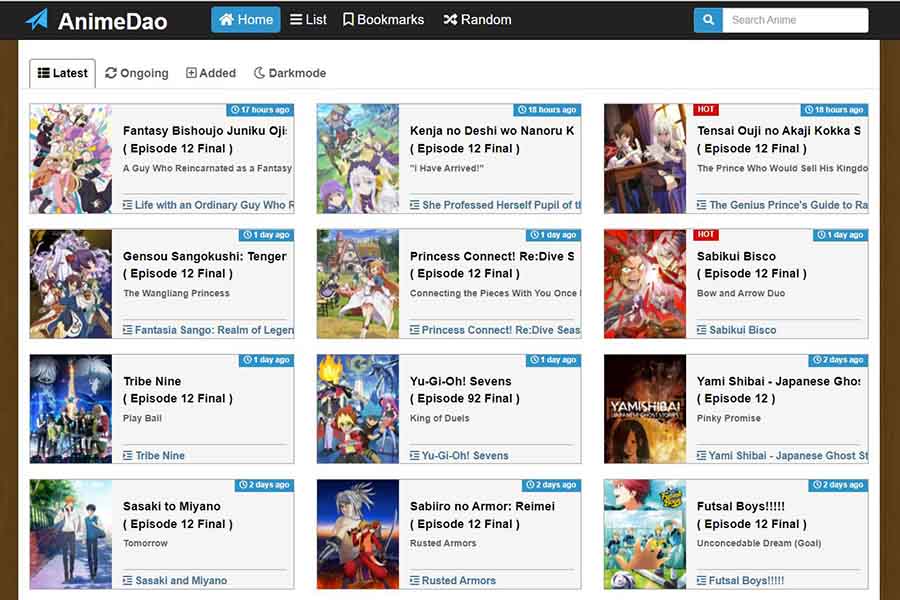Open Gensou Sangokushi: Tengen episode title
The width and height of the screenshot is (900, 600).
coord(205,264)
